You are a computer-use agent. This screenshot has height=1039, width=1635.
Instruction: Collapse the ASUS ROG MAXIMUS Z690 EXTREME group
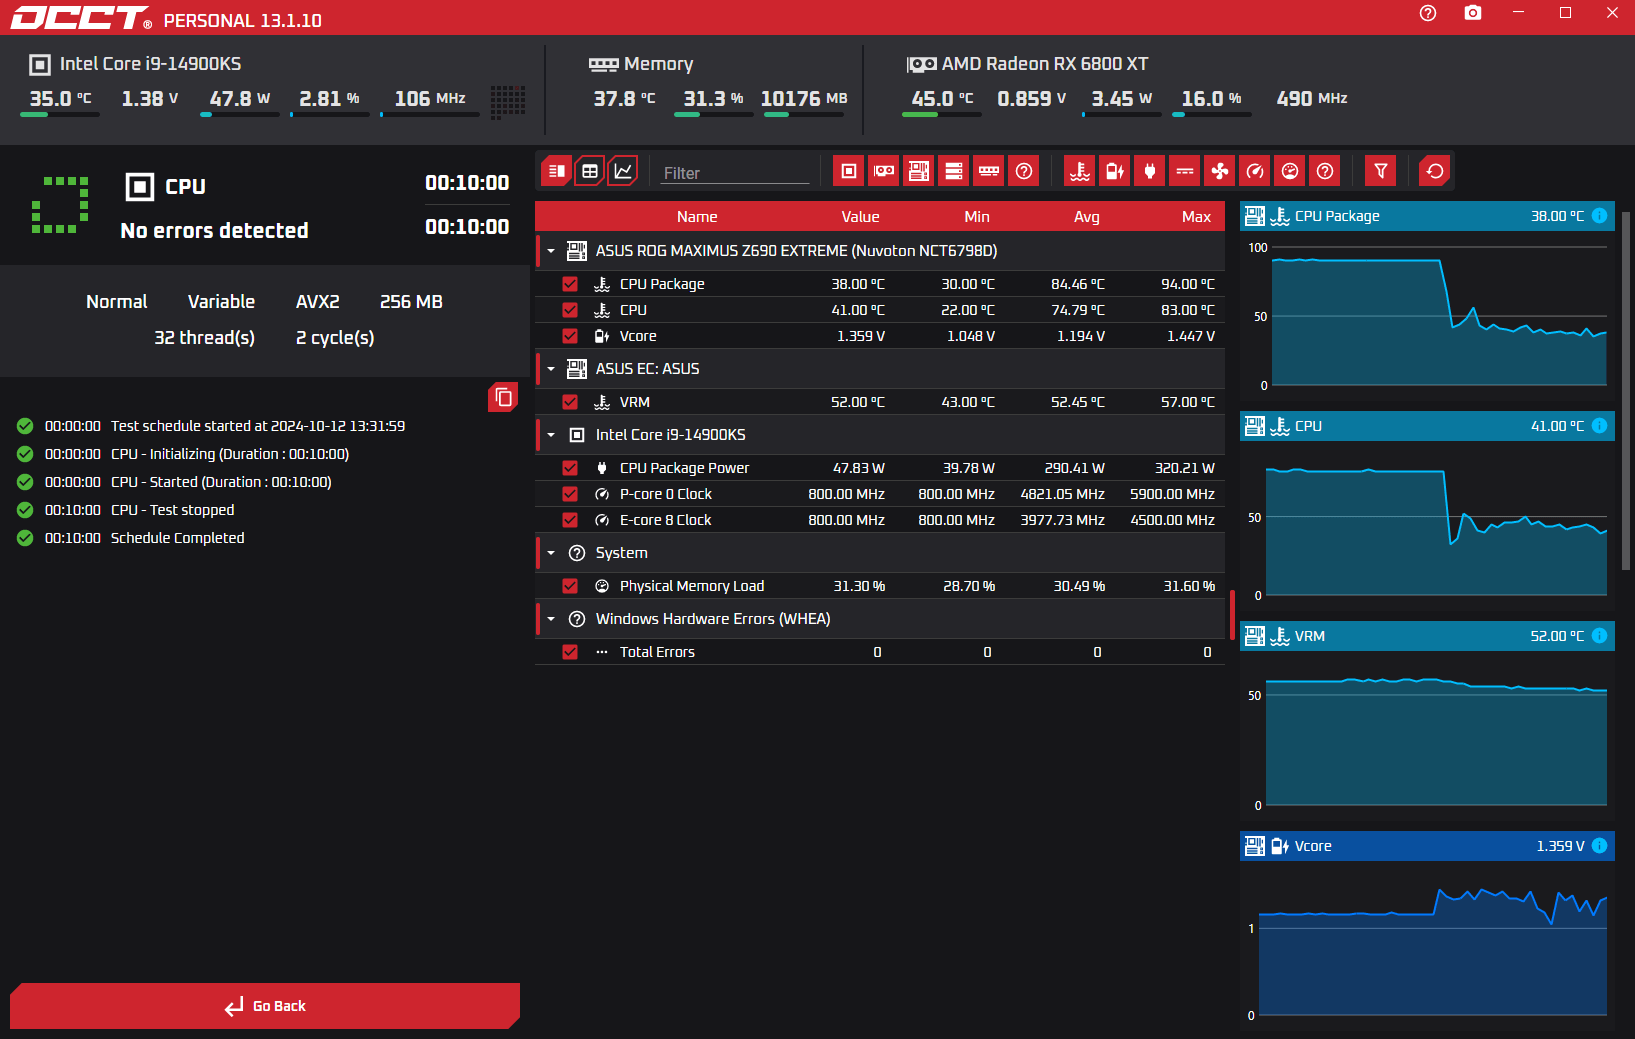click(x=551, y=251)
